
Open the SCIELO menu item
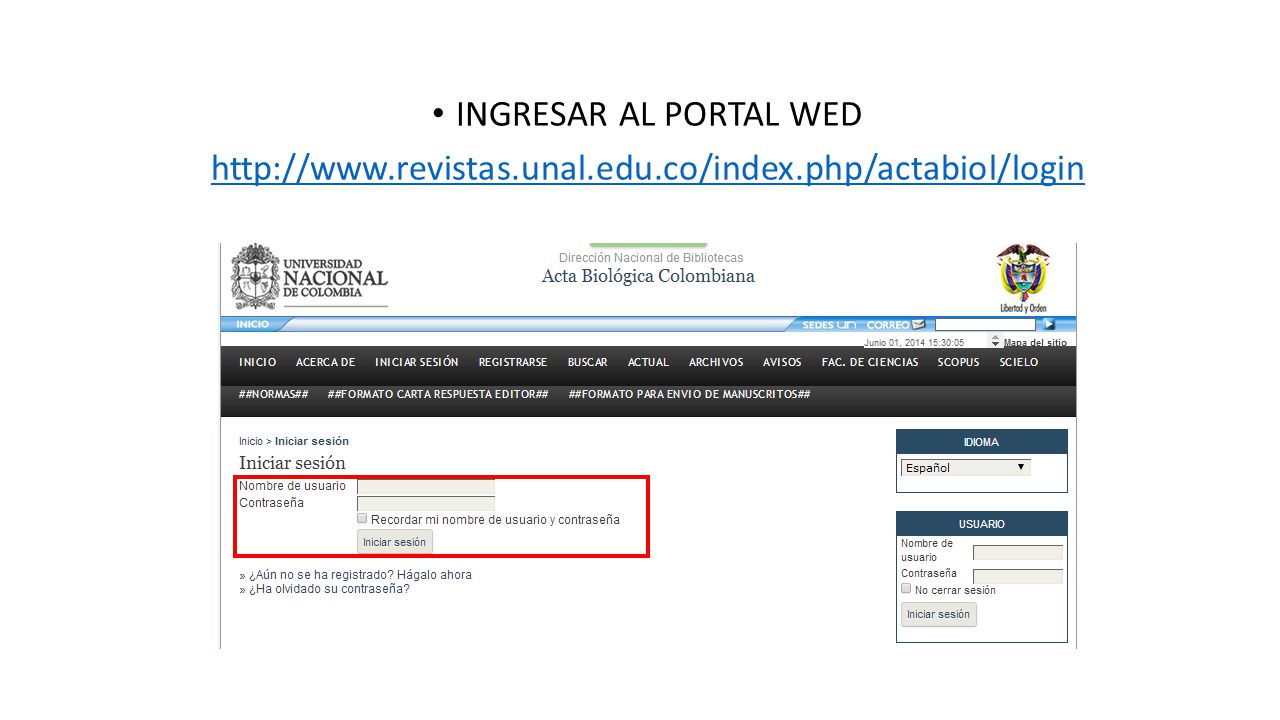(1019, 362)
